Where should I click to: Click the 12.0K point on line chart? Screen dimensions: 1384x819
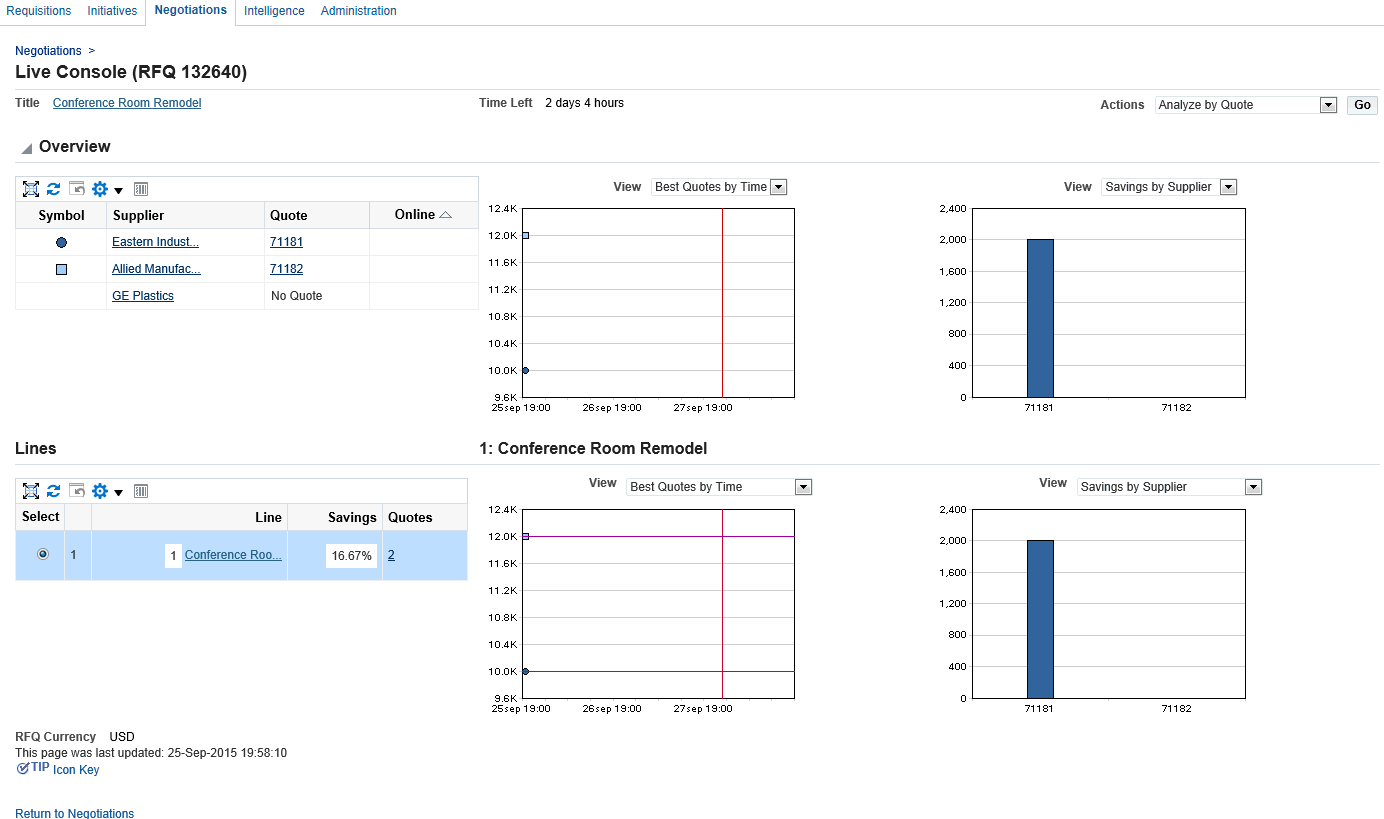pyautogui.click(x=525, y=536)
